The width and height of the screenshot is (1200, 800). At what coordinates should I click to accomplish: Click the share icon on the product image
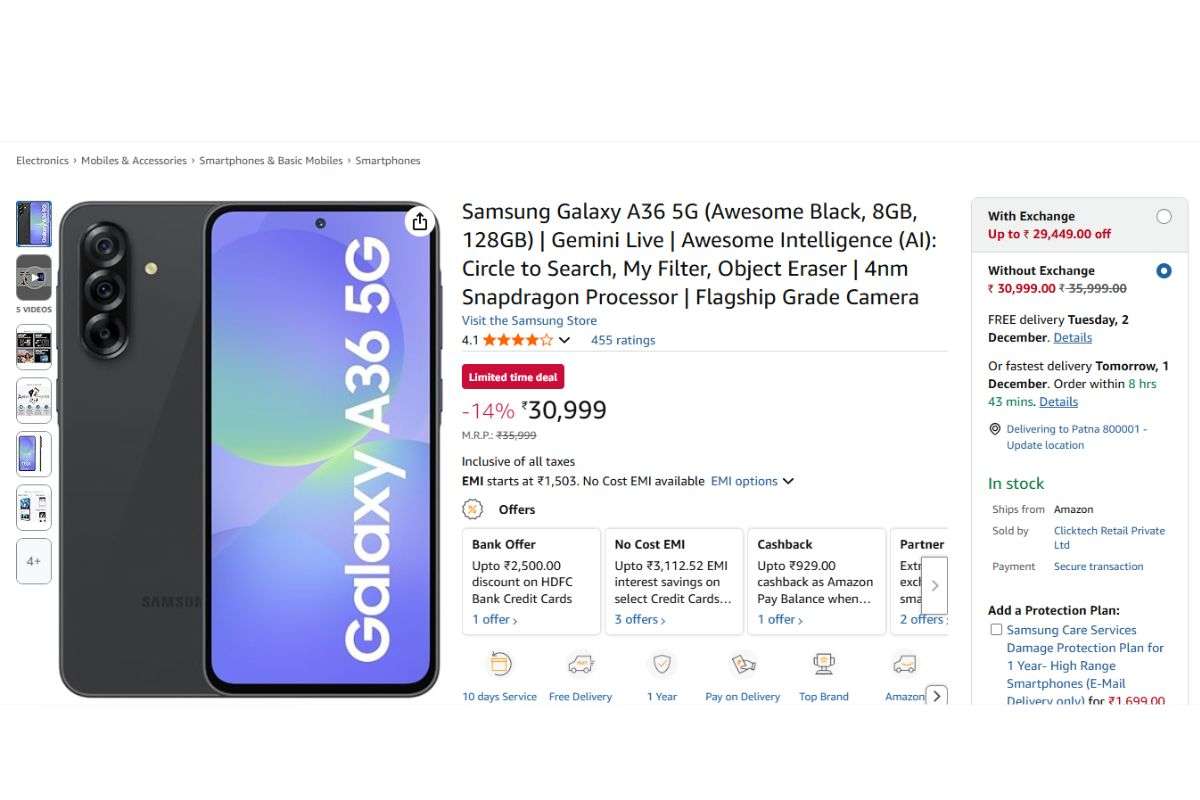420,222
